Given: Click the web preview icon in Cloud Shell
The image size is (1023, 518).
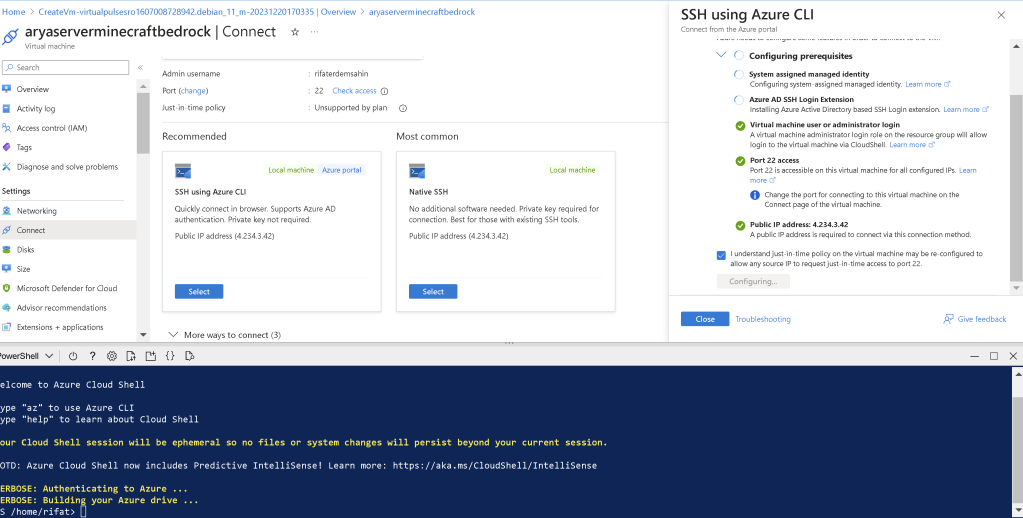Looking at the screenshot, I should coord(190,356).
